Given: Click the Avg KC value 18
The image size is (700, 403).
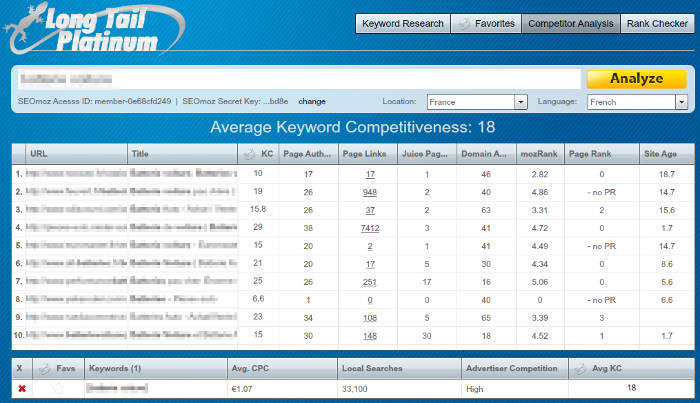Looking at the screenshot, I should pyautogui.click(x=631, y=388).
